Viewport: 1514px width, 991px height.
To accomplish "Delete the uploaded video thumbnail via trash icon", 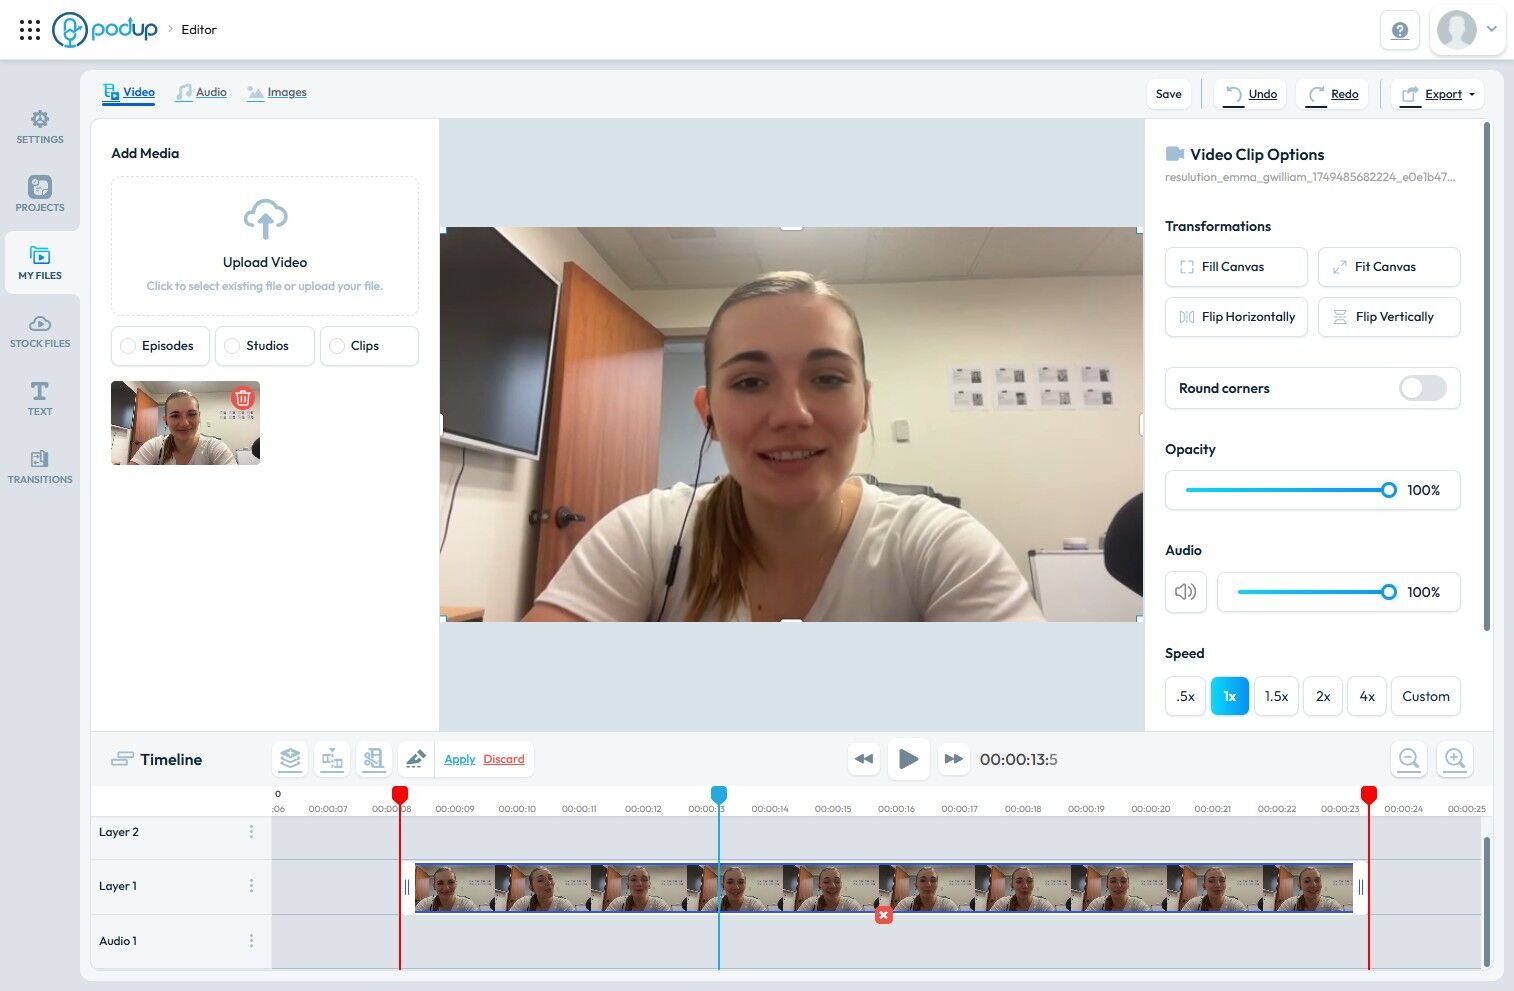I will click(243, 398).
